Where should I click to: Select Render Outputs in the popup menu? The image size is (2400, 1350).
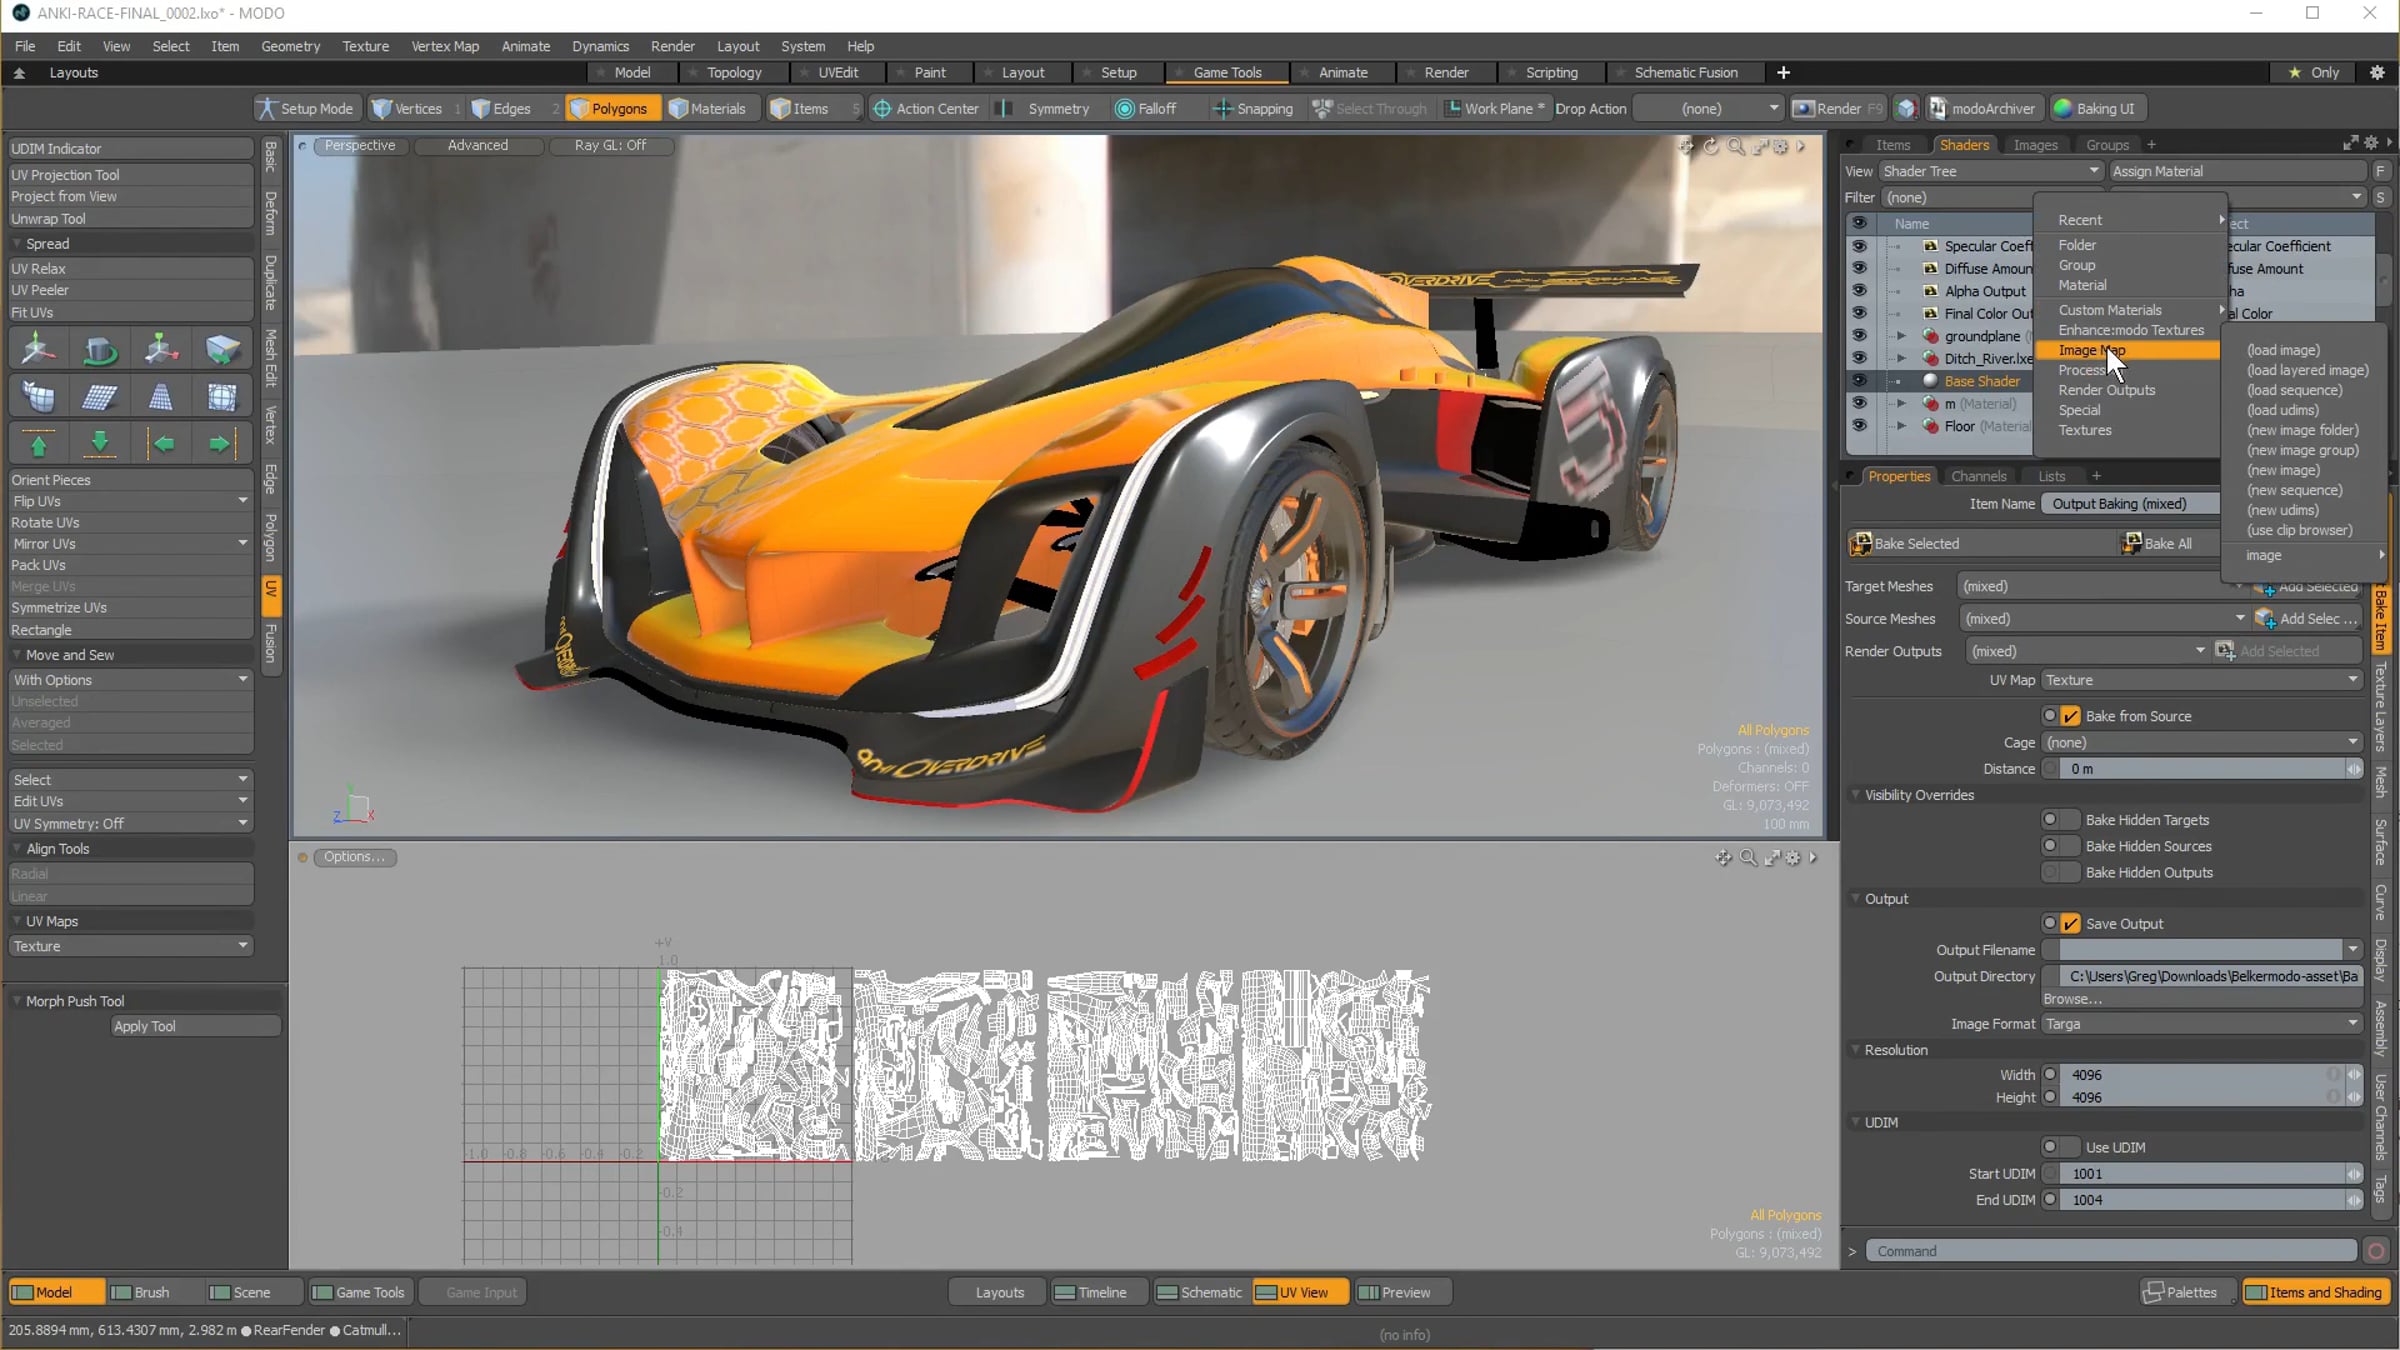2106,390
